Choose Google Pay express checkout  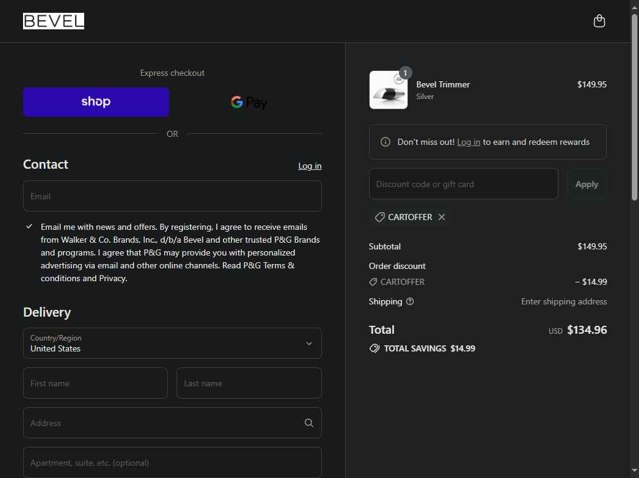coord(249,102)
